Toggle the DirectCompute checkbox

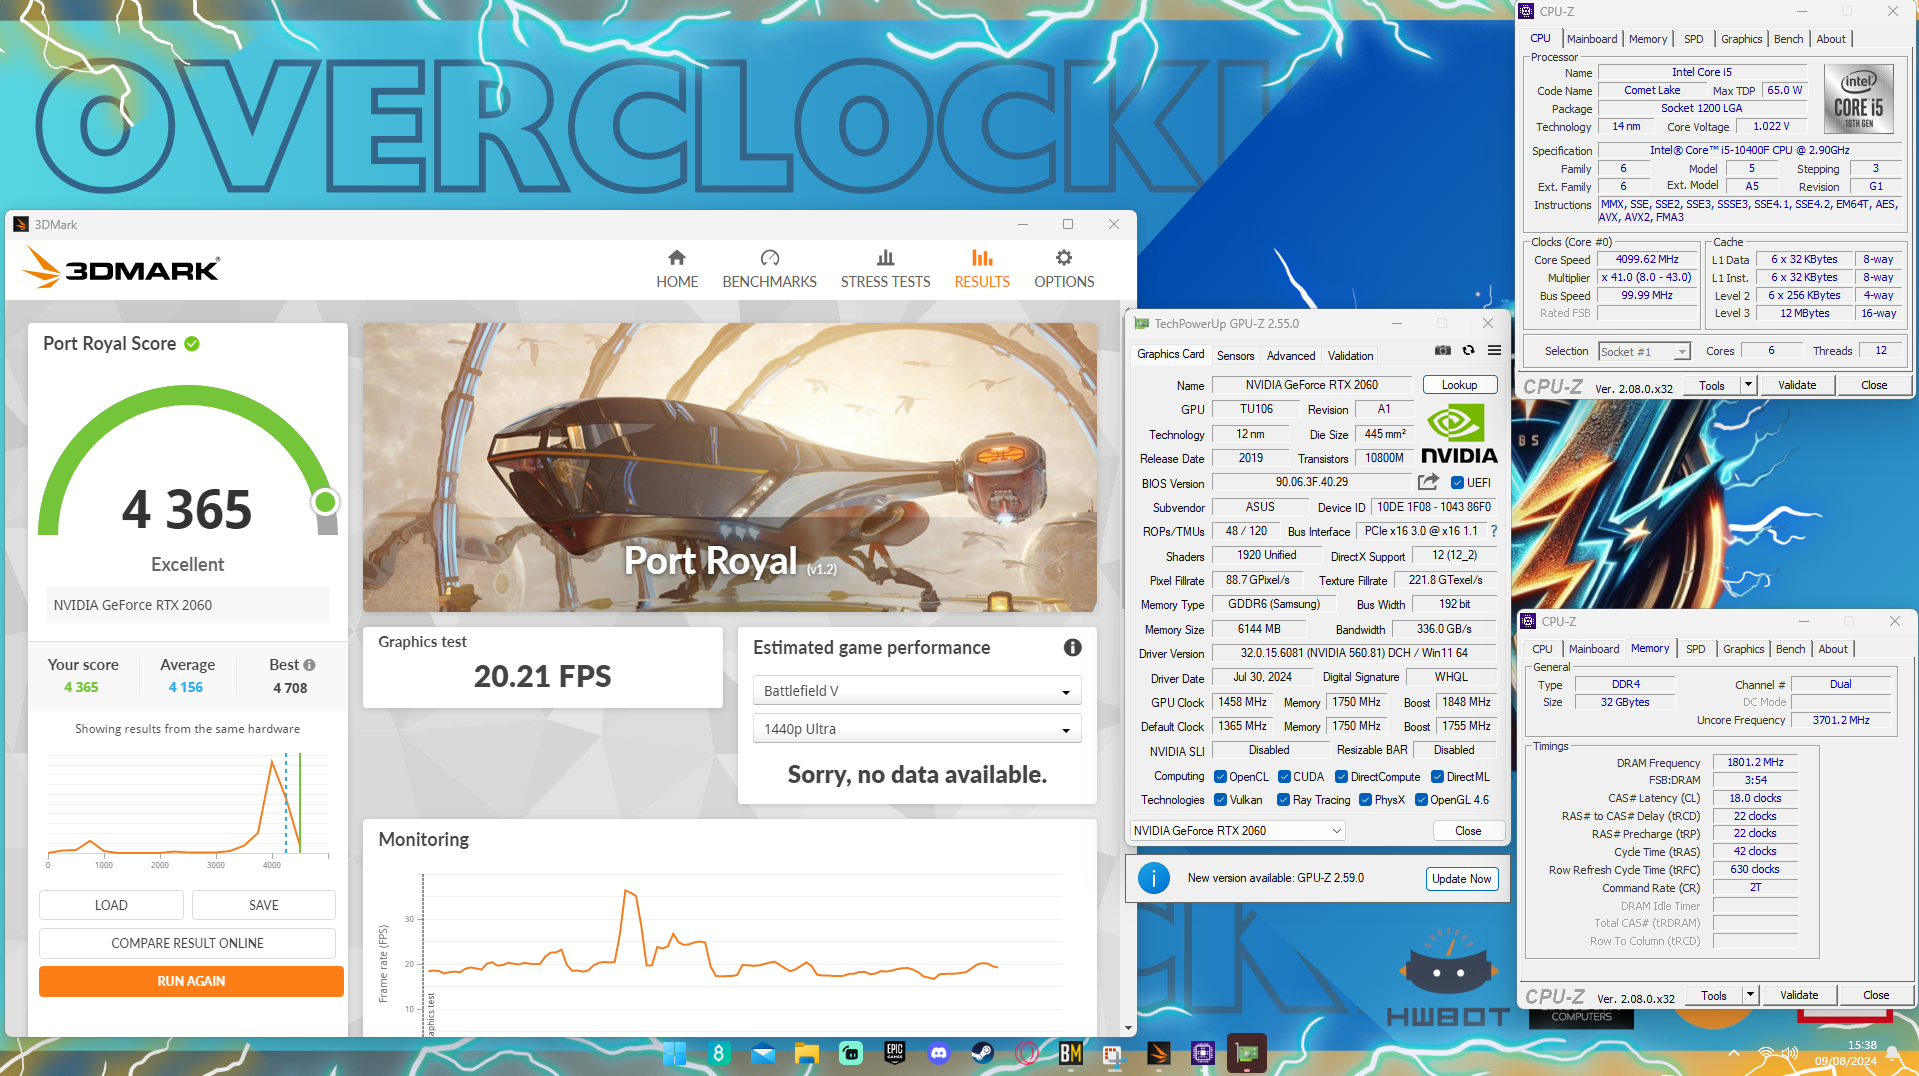(1342, 777)
